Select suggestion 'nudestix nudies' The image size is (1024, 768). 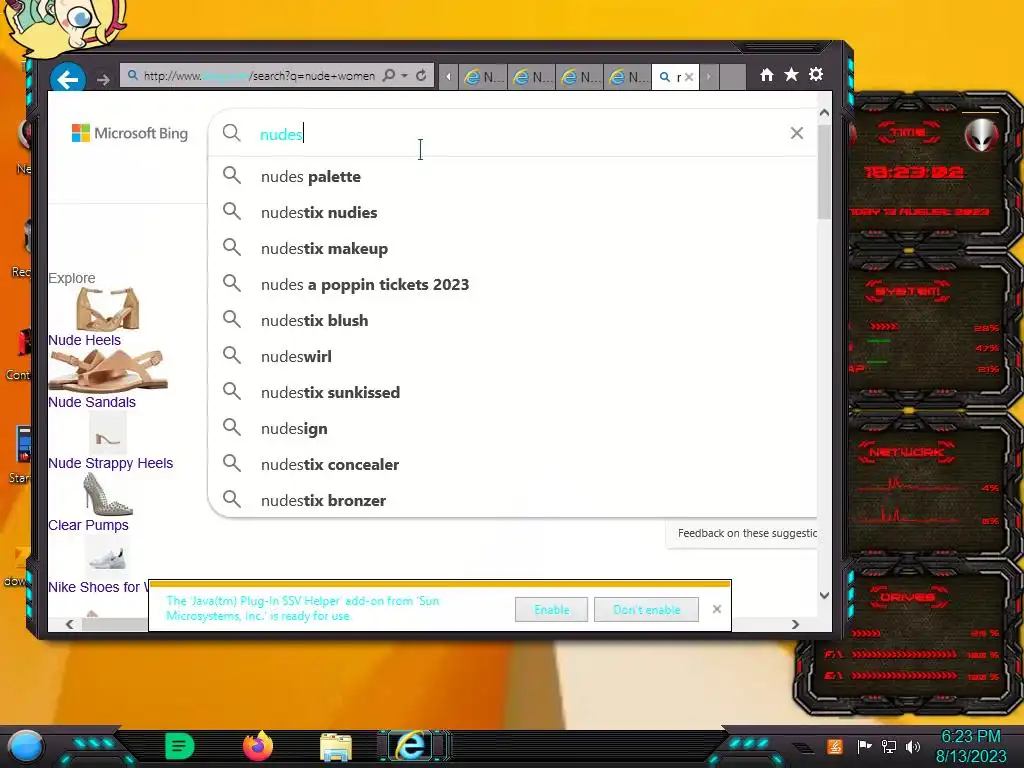[512, 212]
